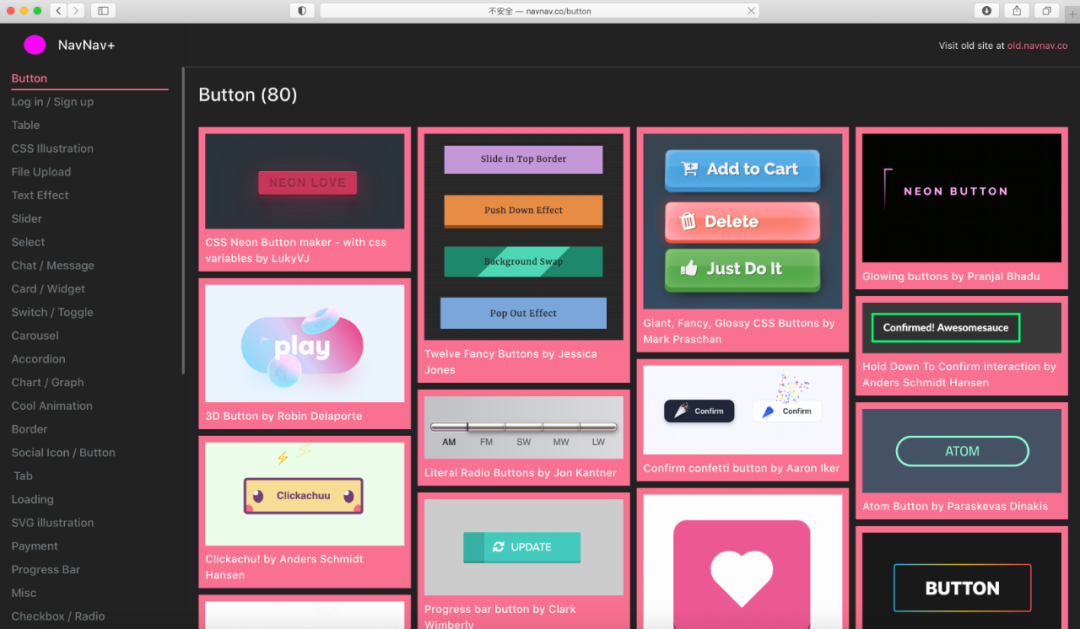Select Log in / Sign up category

tap(52, 102)
